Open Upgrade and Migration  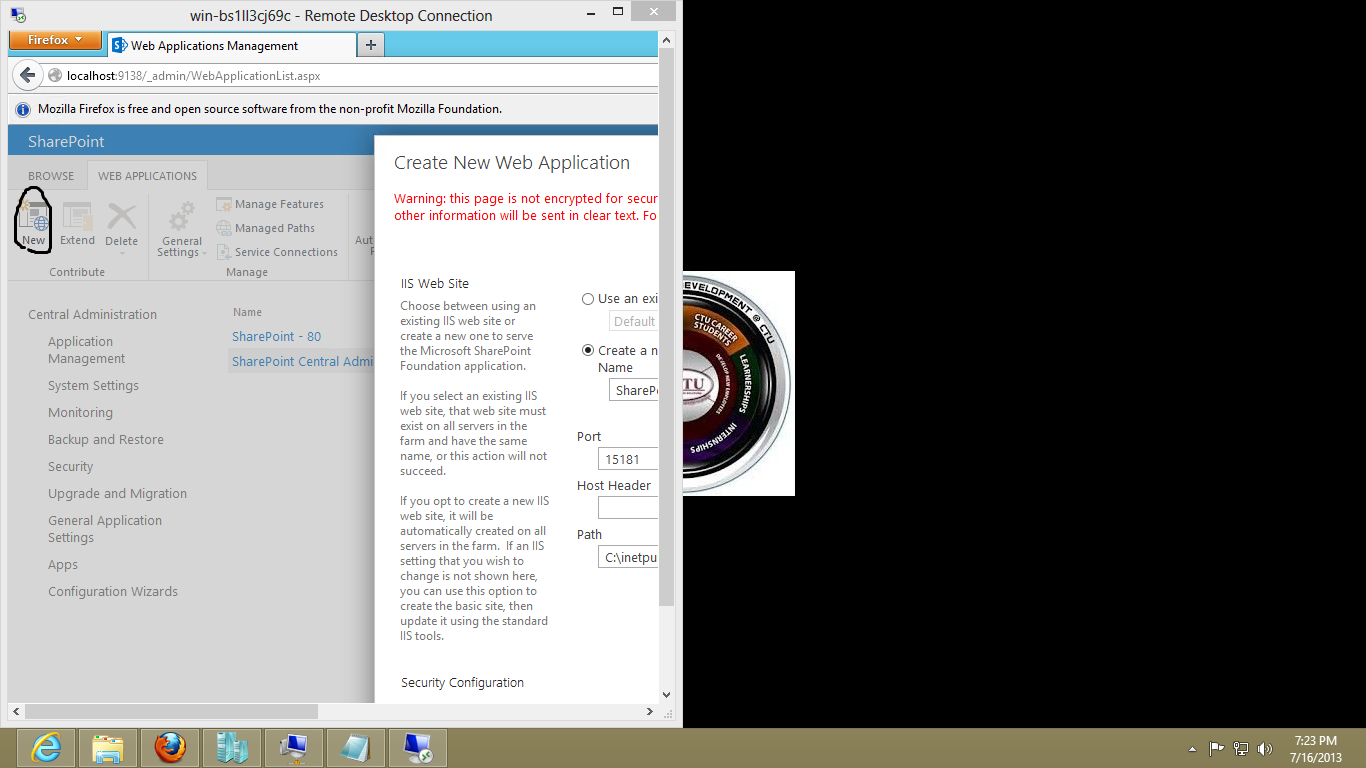[117, 493]
